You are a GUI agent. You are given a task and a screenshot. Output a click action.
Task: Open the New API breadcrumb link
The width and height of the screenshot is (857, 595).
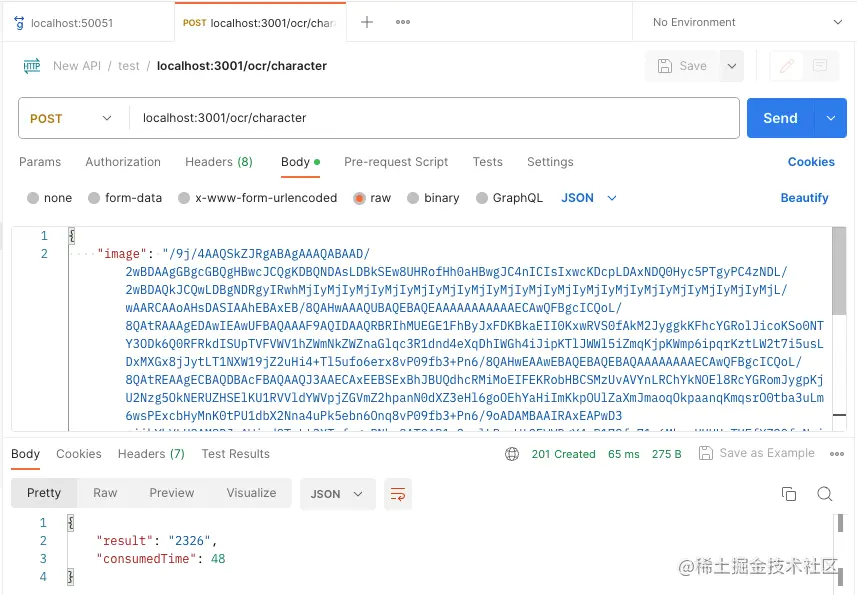tap(77, 66)
